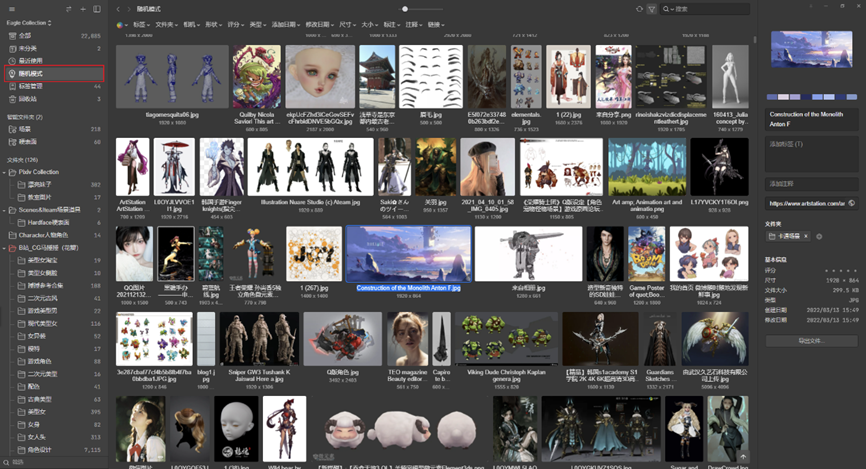The width and height of the screenshot is (866, 469).
Task: Open the hamburger menu at top left
Action: [12, 9]
